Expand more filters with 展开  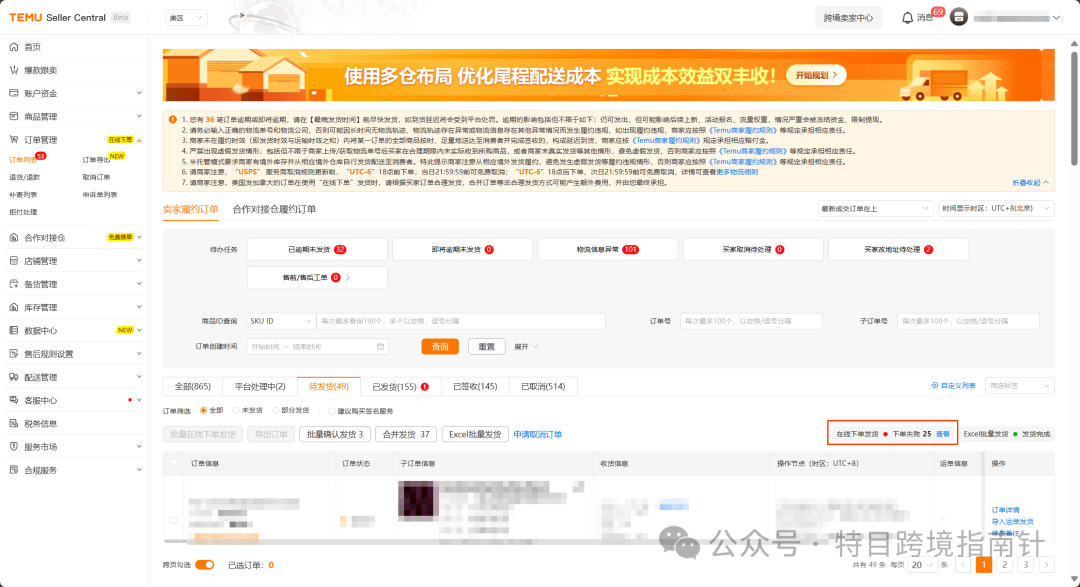click(526, 347)
